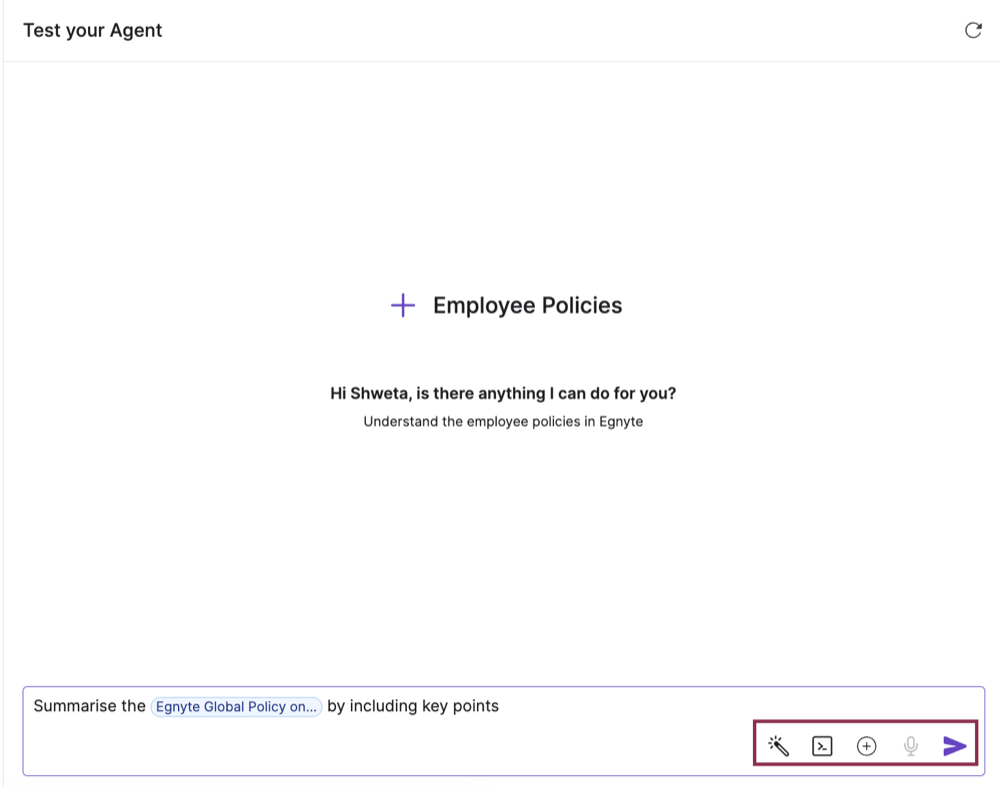The height and width of the screenshot is (787, 999).
Task: Select the Test your Agent panel header
Action: [x=92, y=30]
